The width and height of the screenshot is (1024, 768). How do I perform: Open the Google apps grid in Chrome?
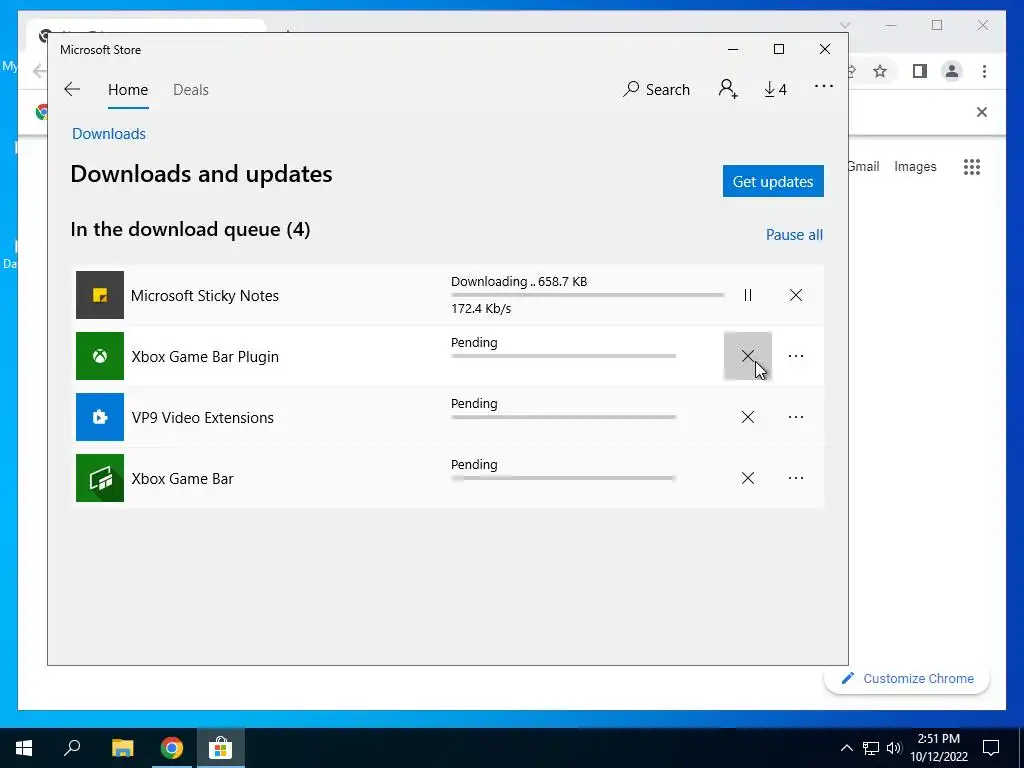tap(972, 167)
